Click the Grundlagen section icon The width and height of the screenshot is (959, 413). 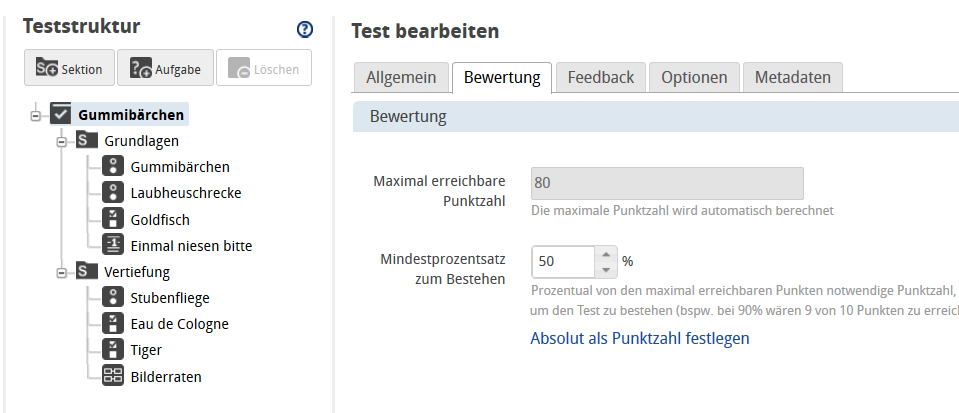click(x=87, y=141)
